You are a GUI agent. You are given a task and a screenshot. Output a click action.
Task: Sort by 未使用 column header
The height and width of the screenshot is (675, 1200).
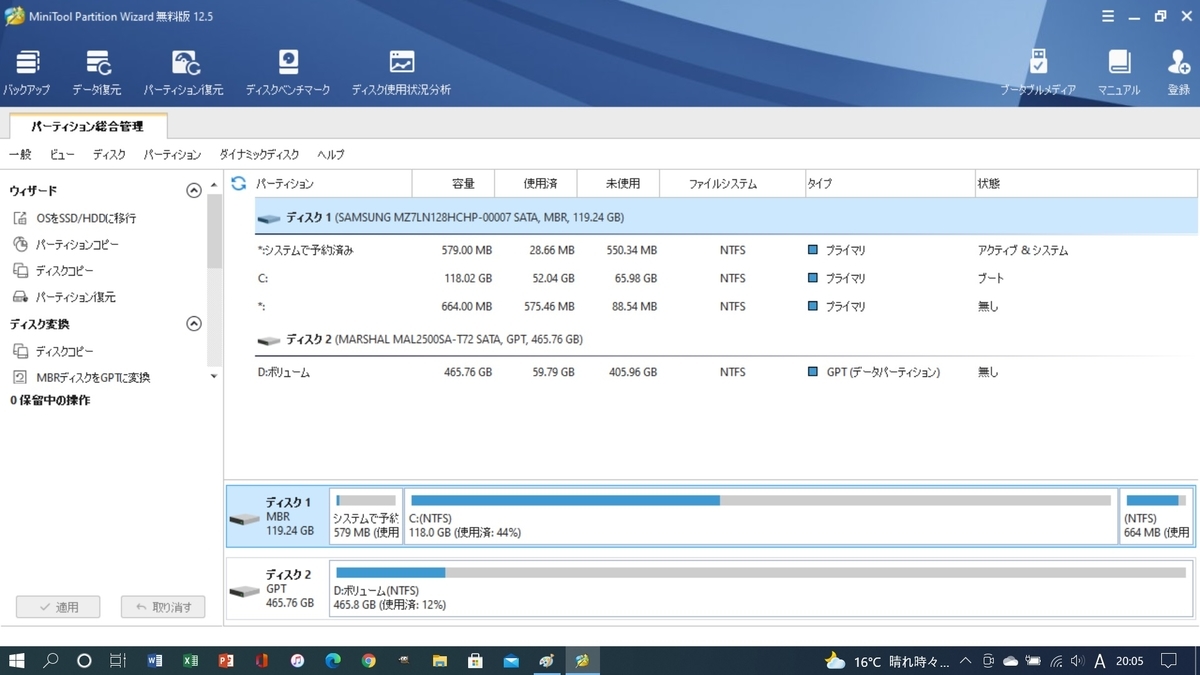(618, 184)
